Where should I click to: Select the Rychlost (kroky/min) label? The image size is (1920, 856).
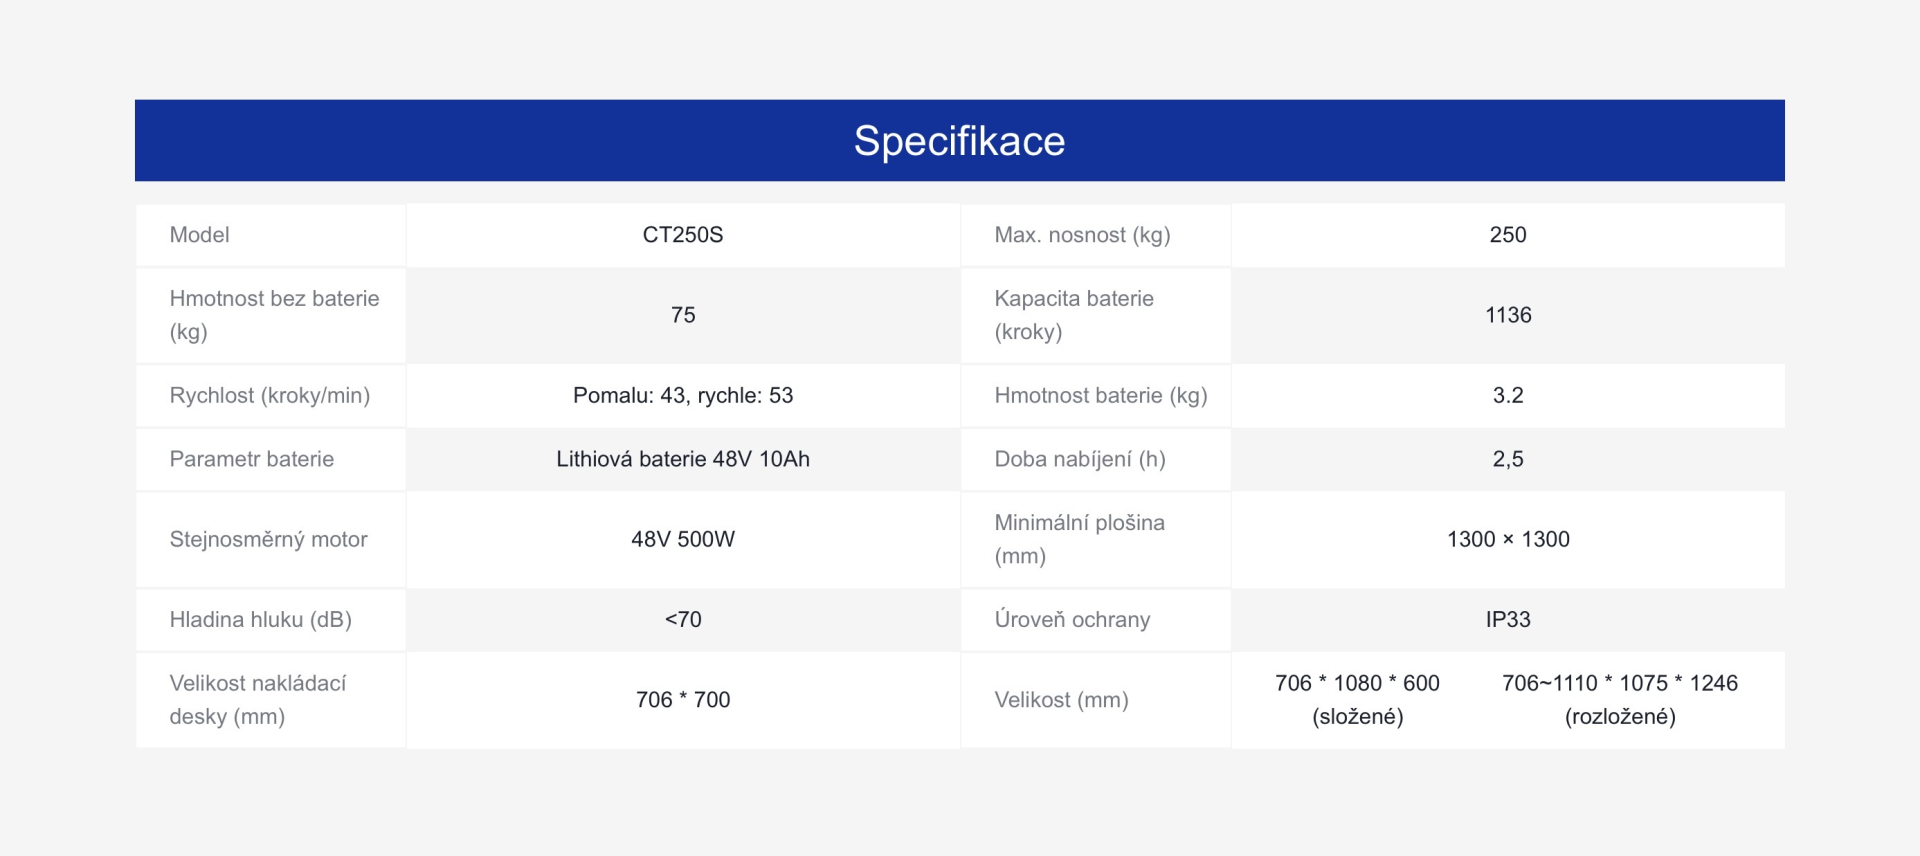[270, 395]
